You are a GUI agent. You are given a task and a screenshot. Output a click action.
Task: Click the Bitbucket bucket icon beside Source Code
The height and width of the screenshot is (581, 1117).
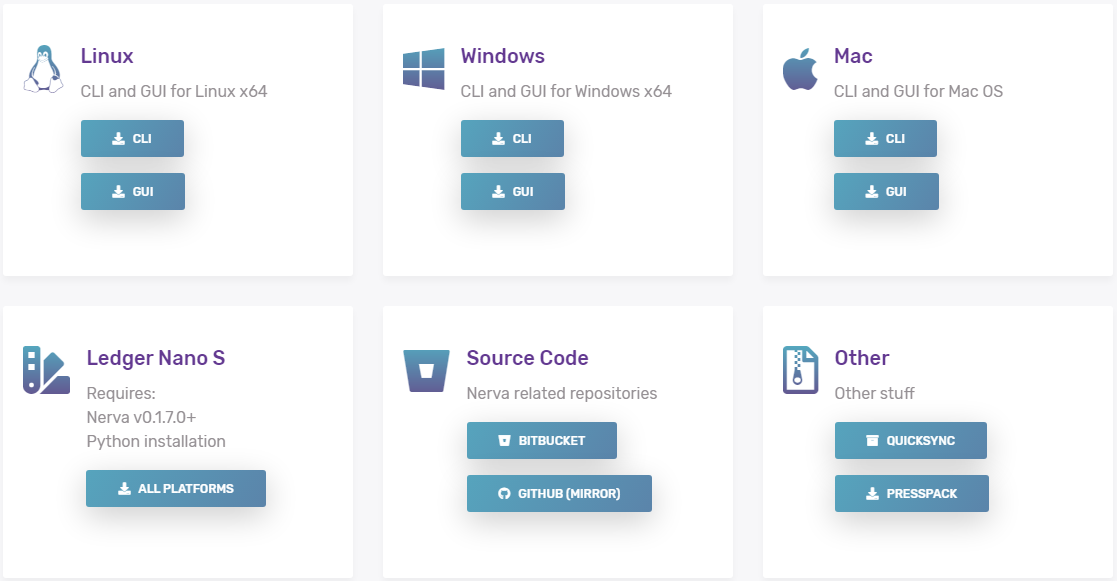(x=426, y=371)
